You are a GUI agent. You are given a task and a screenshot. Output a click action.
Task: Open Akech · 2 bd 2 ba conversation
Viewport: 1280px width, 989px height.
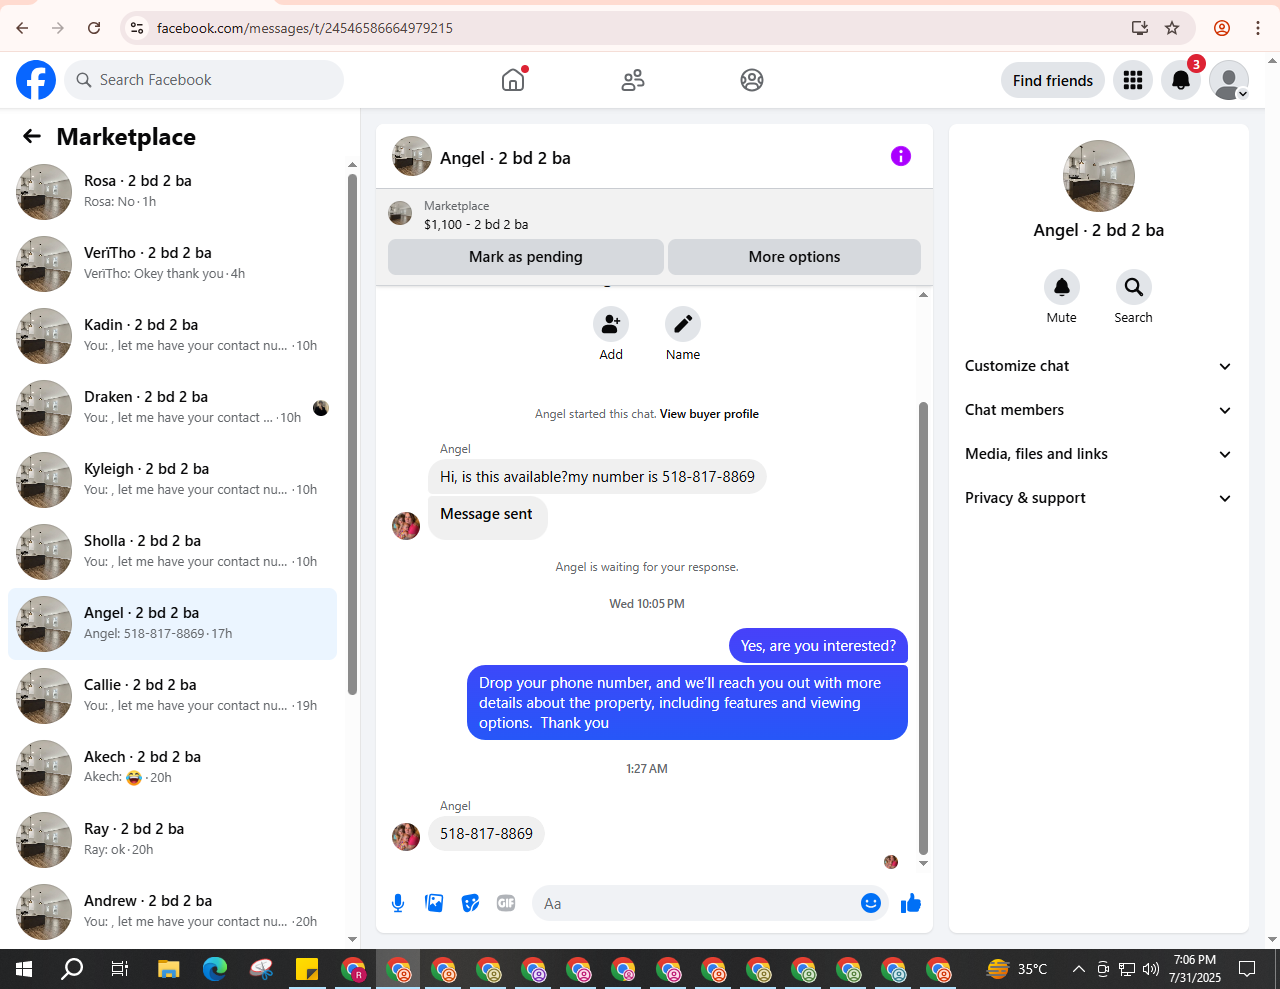pos(173,768)
